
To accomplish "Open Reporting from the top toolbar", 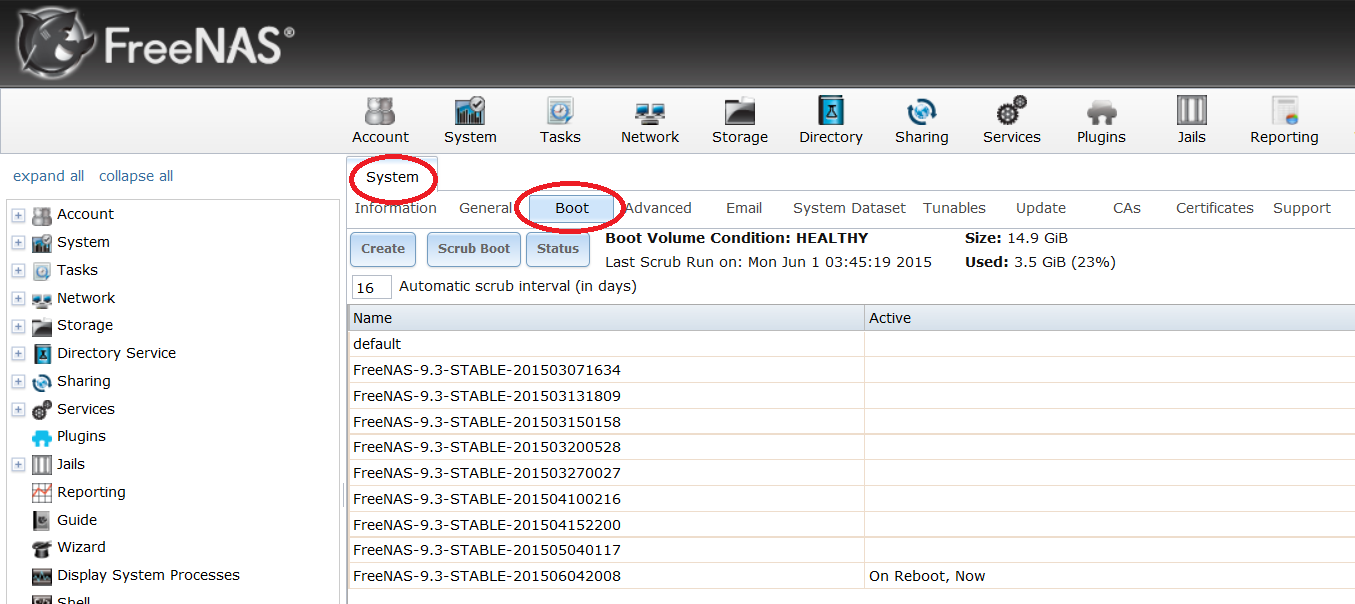I will tap(1284, 121).
